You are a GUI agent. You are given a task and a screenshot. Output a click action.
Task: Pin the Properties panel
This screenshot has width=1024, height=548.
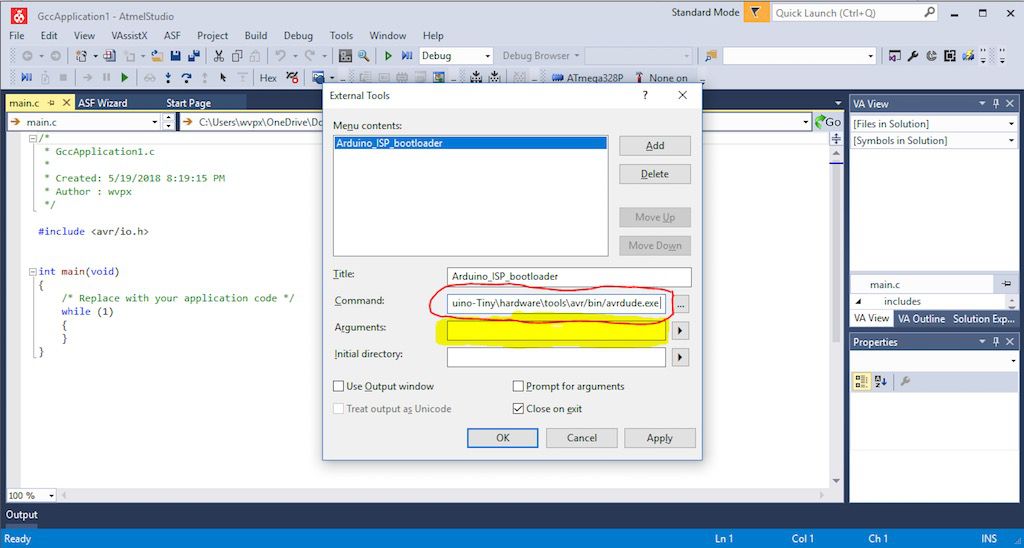pos(997,342)
